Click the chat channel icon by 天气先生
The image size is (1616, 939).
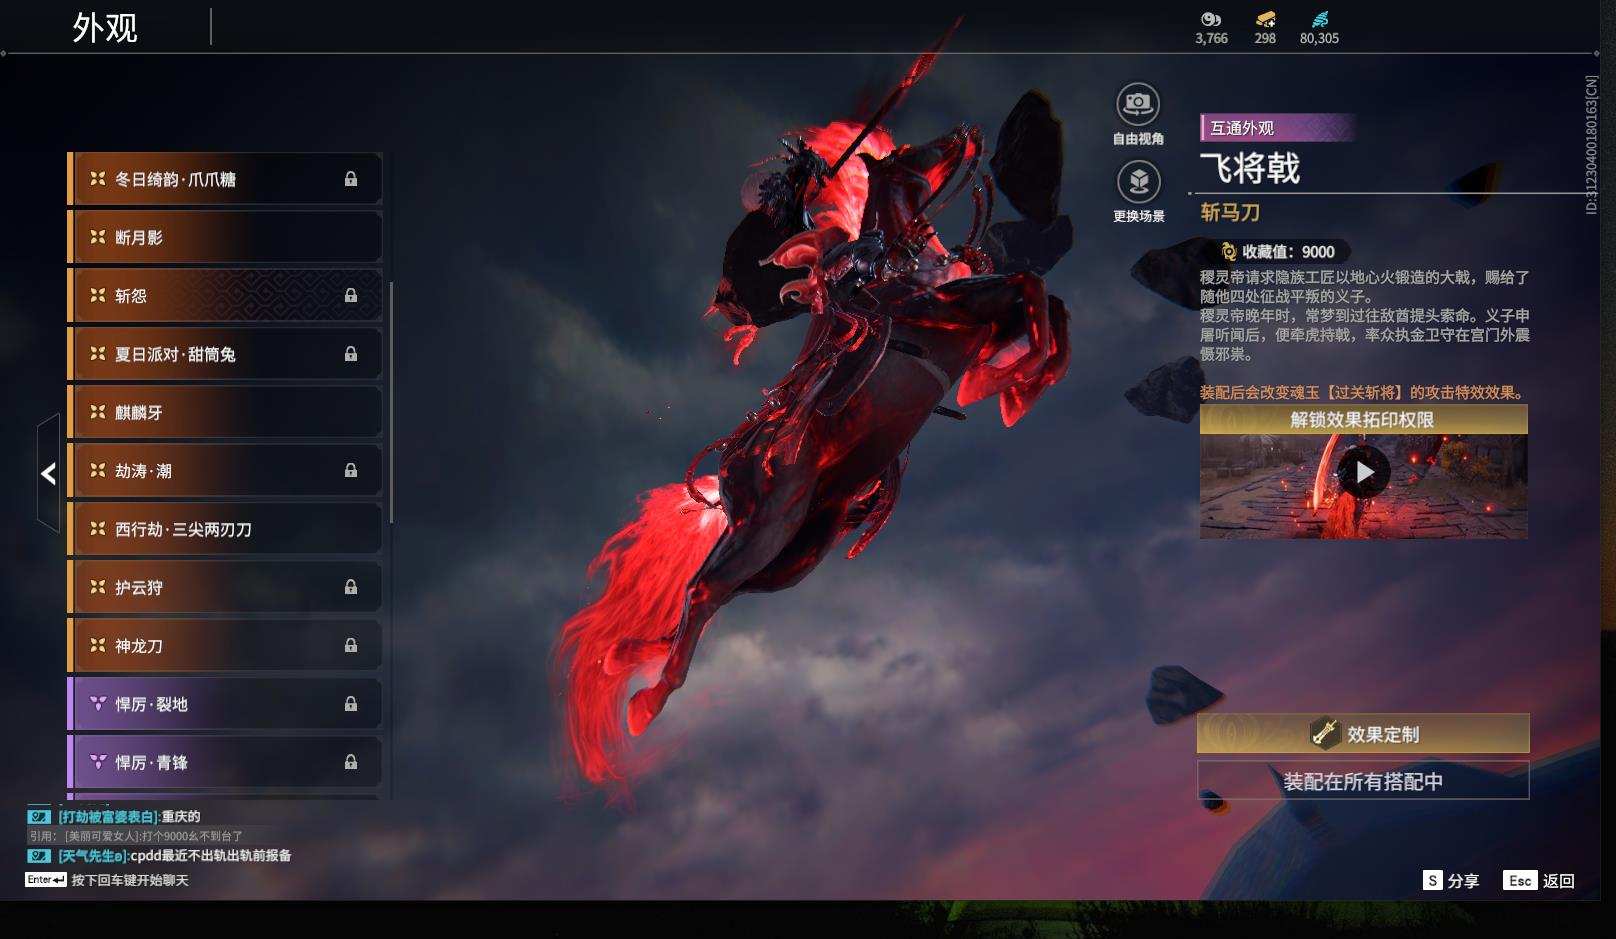pyautogui.click(x=39, y=856)
